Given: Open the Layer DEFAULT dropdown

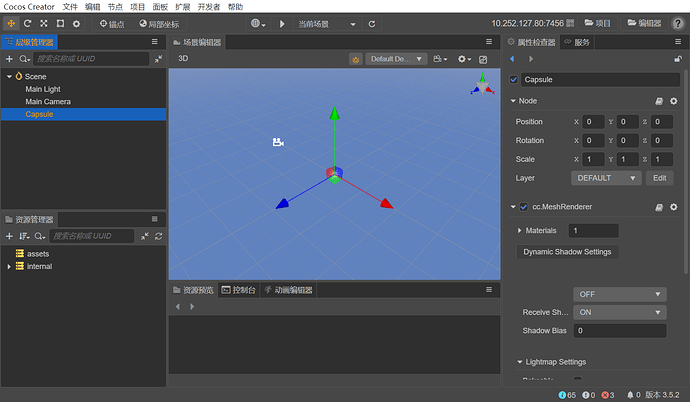Looking at the screenshot, I should pos(606,178).
